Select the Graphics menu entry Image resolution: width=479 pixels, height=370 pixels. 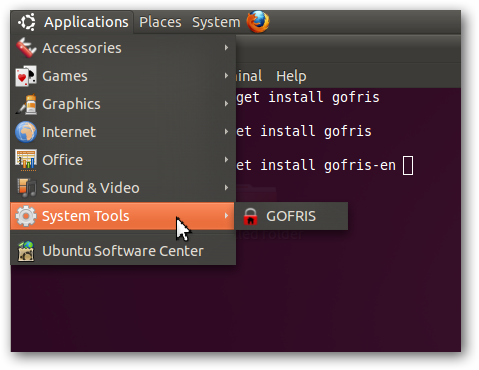point(123,104)
